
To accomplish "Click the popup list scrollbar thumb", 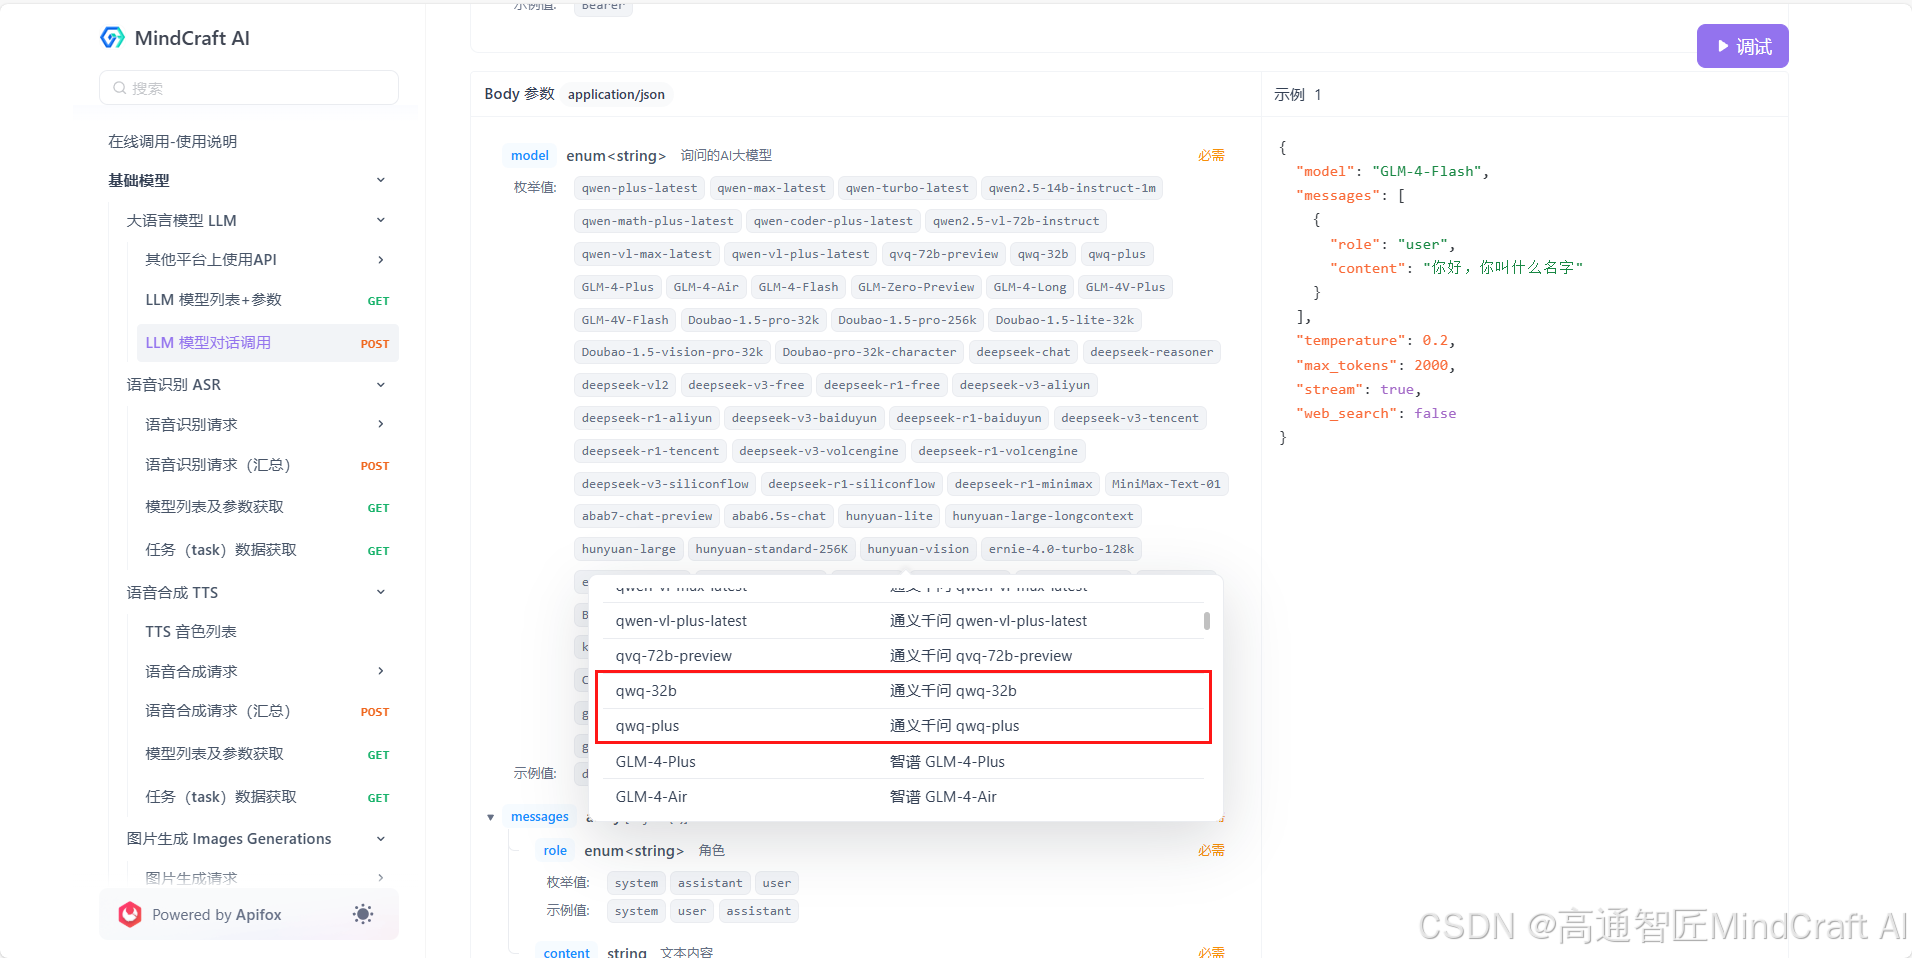I will (1207, 621).
